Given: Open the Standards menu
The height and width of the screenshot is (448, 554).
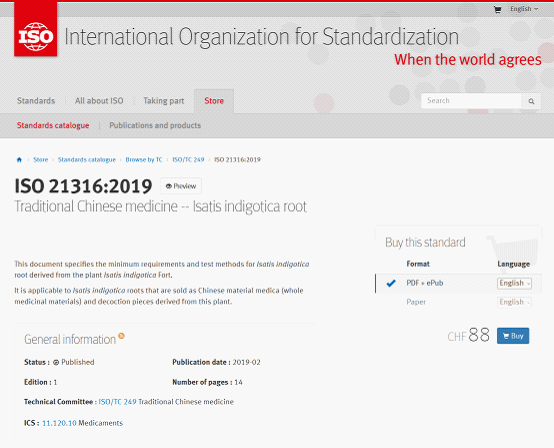Looking at the screenshot, I should click(x=36, y=101).
